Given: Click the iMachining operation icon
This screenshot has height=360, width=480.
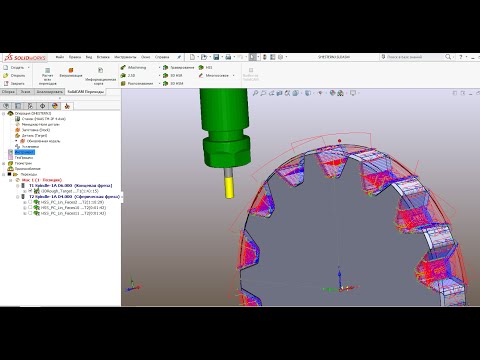Looking at the screenshot, I should [x=123, y=67].
